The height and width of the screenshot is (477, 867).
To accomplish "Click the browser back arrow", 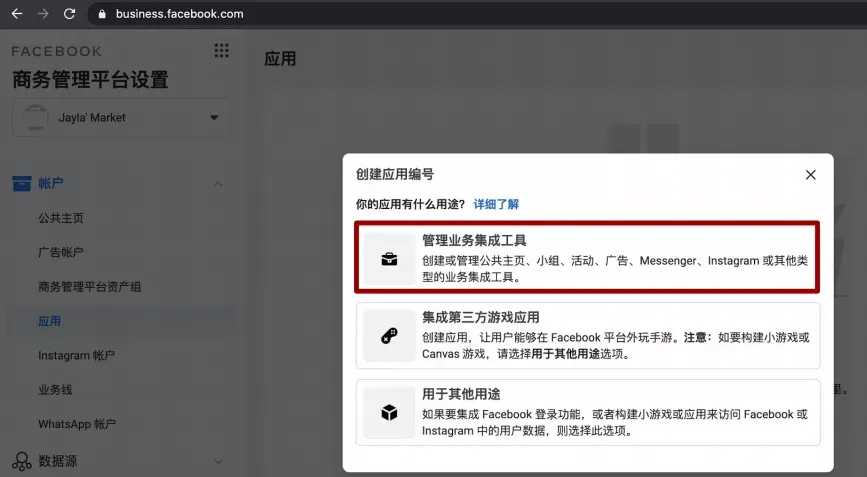I will coord(17,14).
